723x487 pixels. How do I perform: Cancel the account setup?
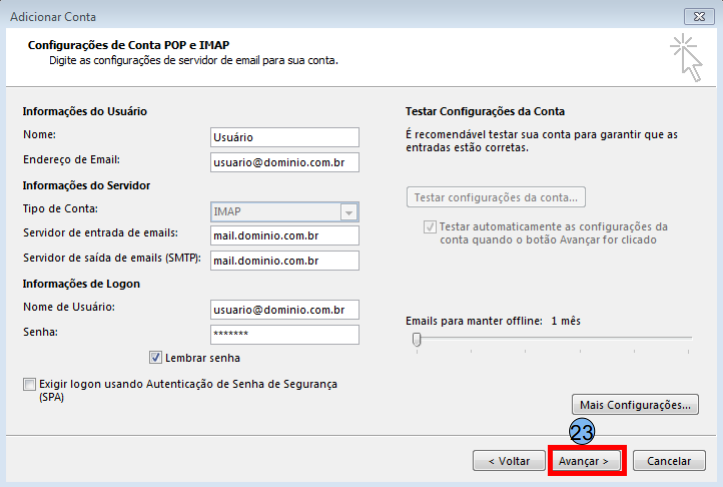tap(669, 461)
